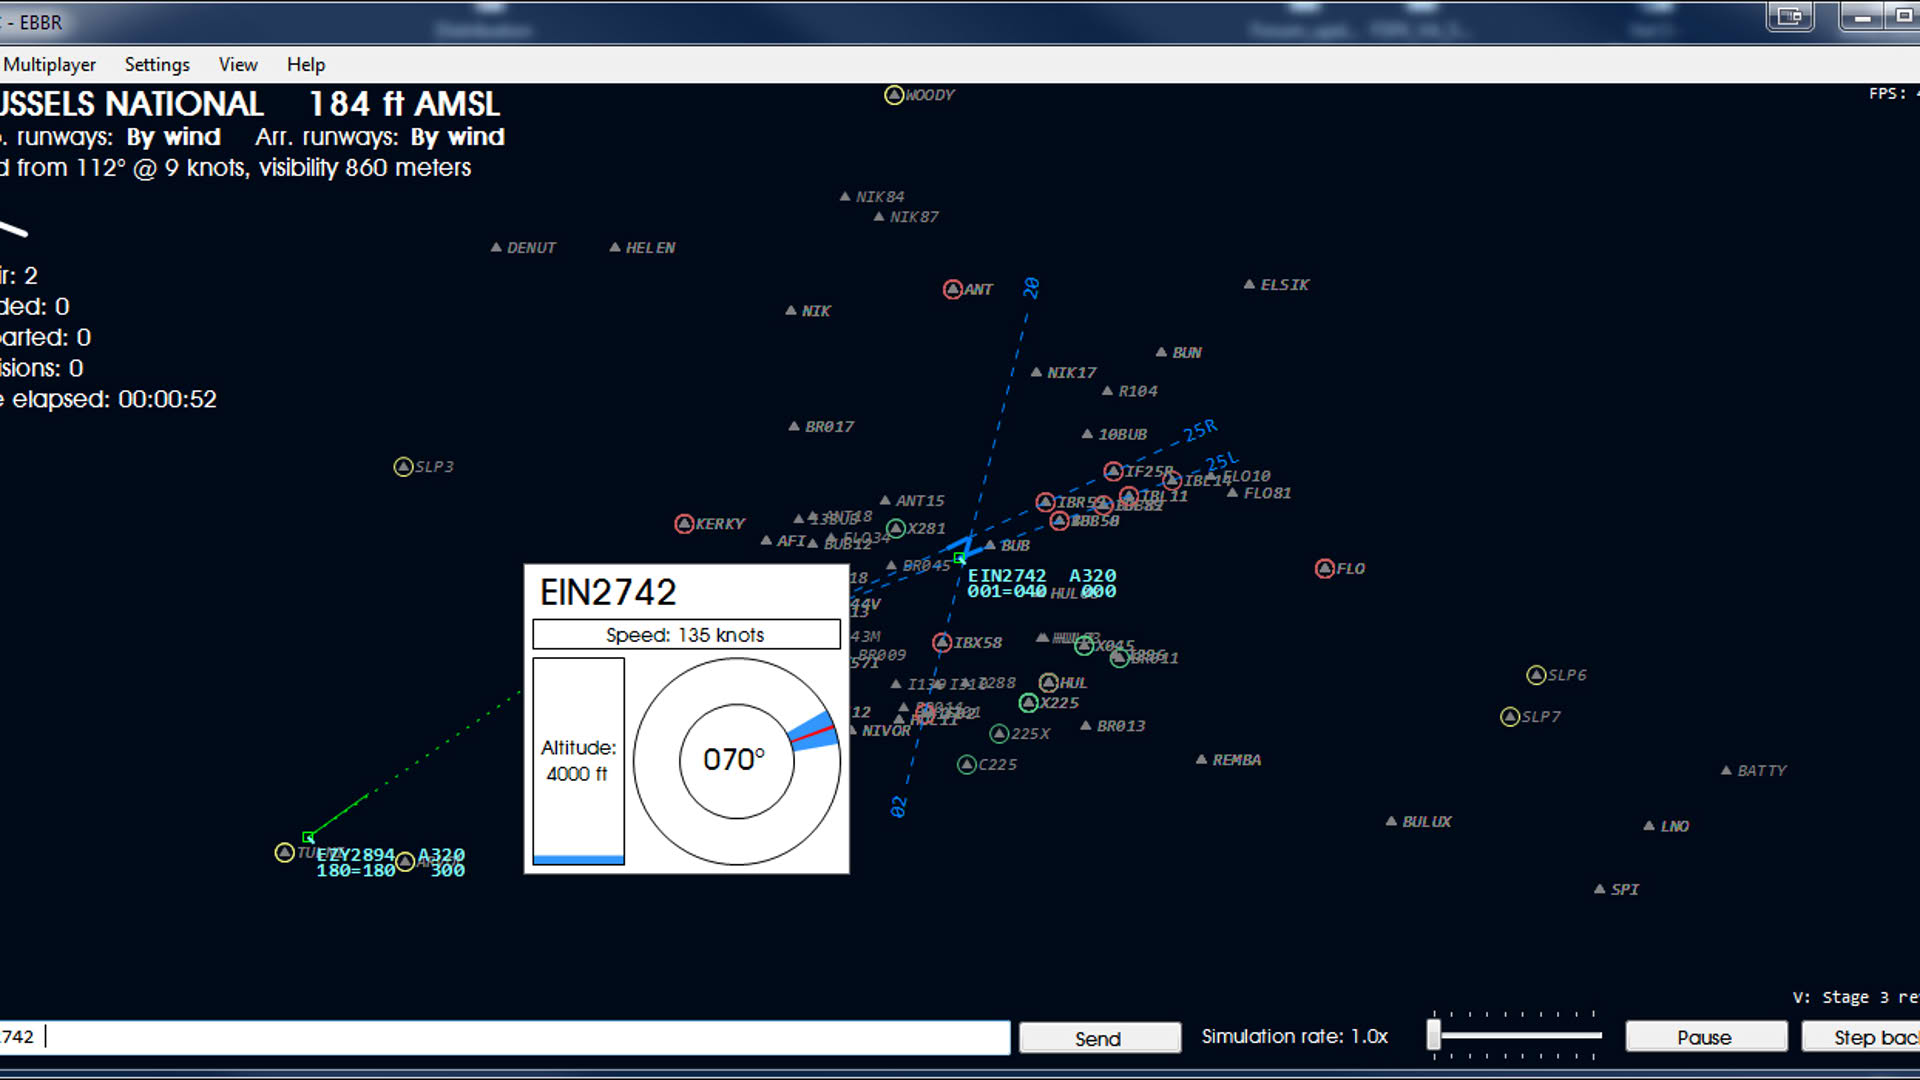Click the WOODY waypoint icon
1920x1080 pixels.
(894, 95)
